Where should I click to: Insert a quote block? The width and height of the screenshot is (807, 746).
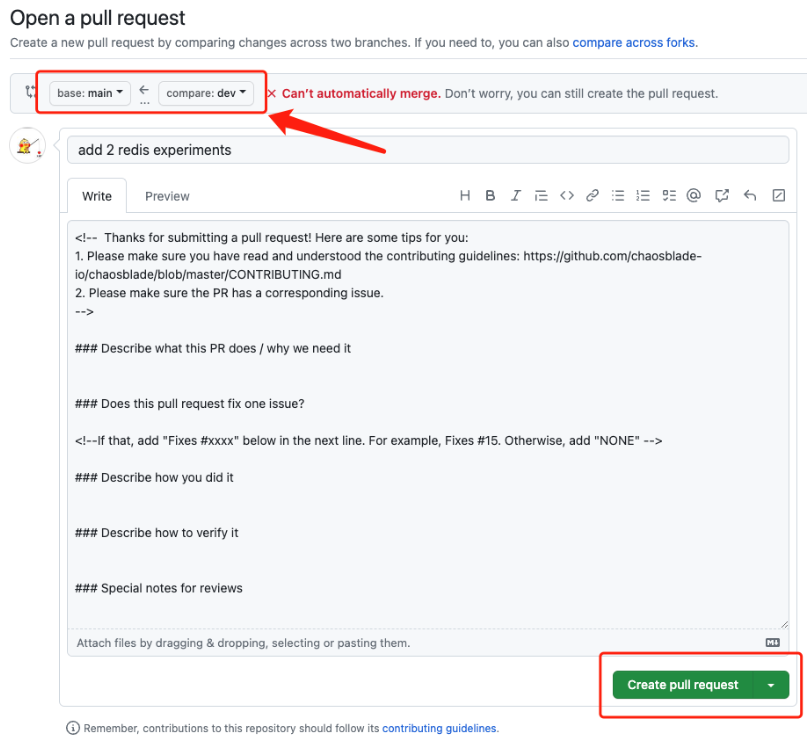(x=541, y=196)
